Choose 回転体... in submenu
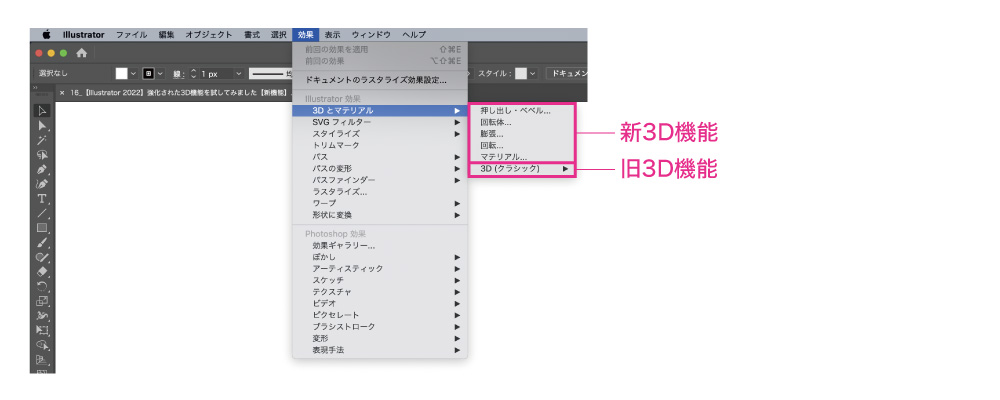Screen dimensions: 1000x400 (522, 122)
